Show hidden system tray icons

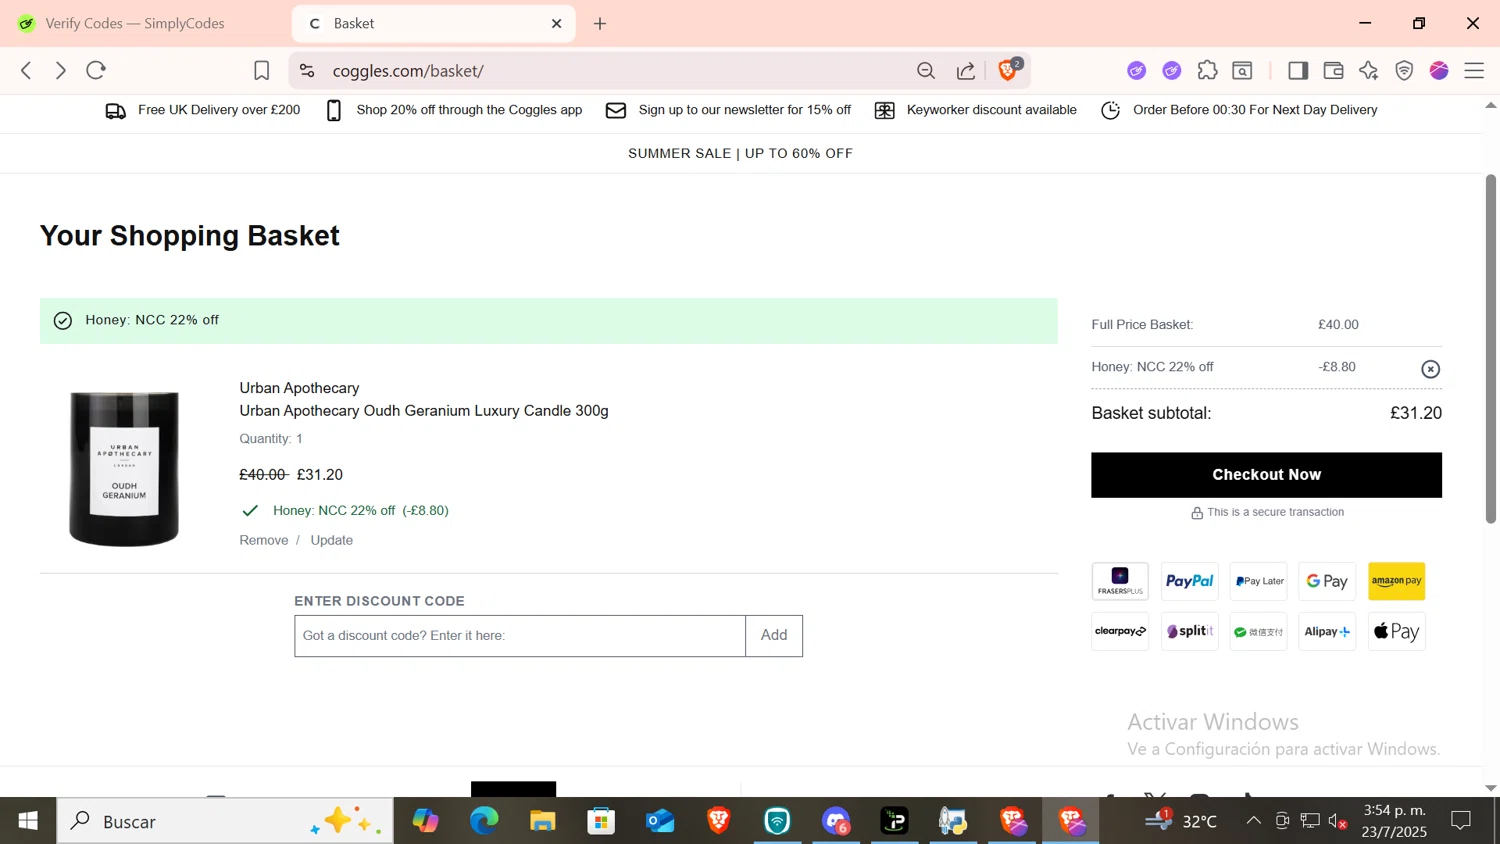[1253, 821]
